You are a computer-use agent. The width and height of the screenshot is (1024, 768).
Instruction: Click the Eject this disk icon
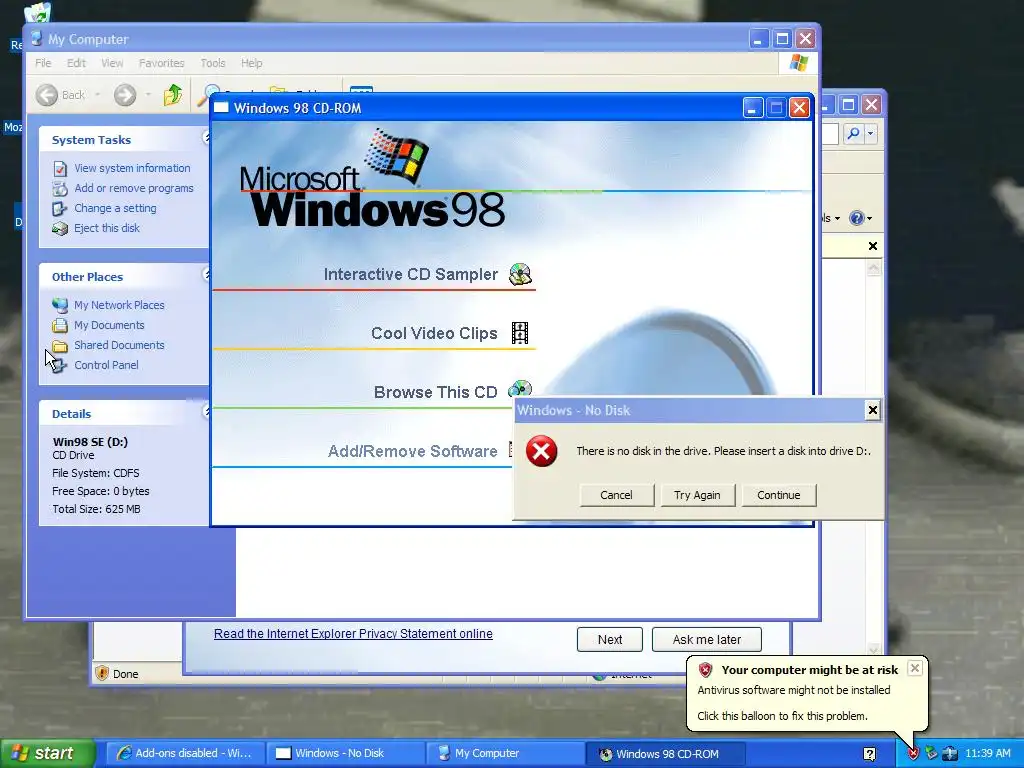pos(60,229)
